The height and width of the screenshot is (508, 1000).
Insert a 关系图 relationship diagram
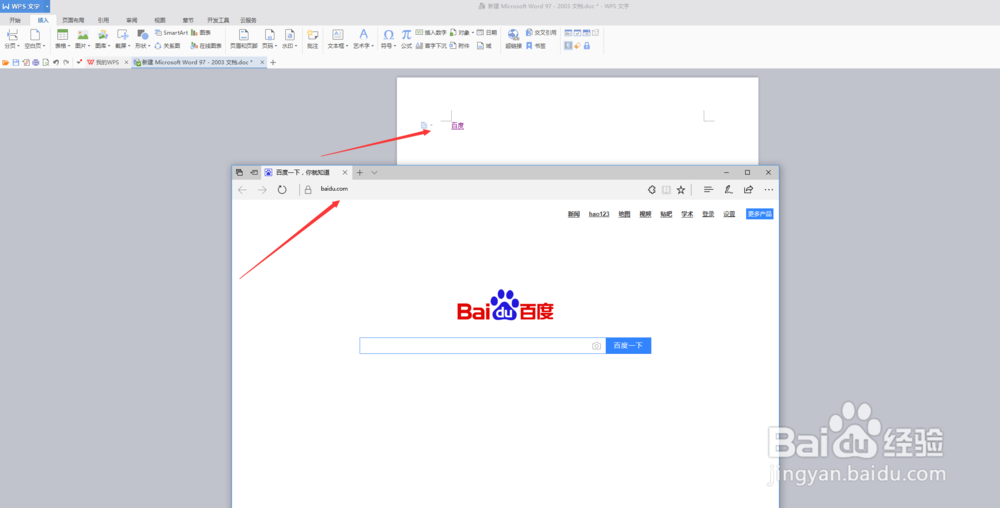[x=168, y=46]
